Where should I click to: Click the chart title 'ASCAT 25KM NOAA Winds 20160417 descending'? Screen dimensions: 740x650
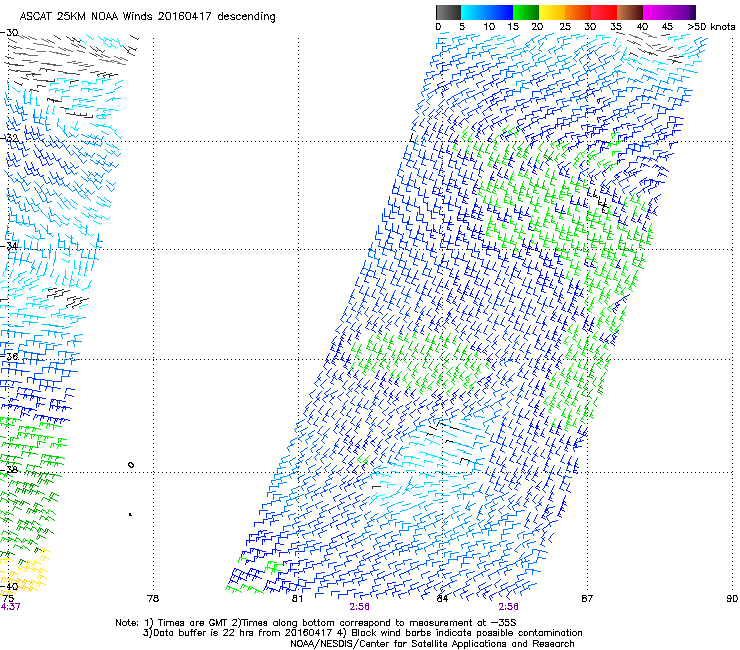[148, 17]
